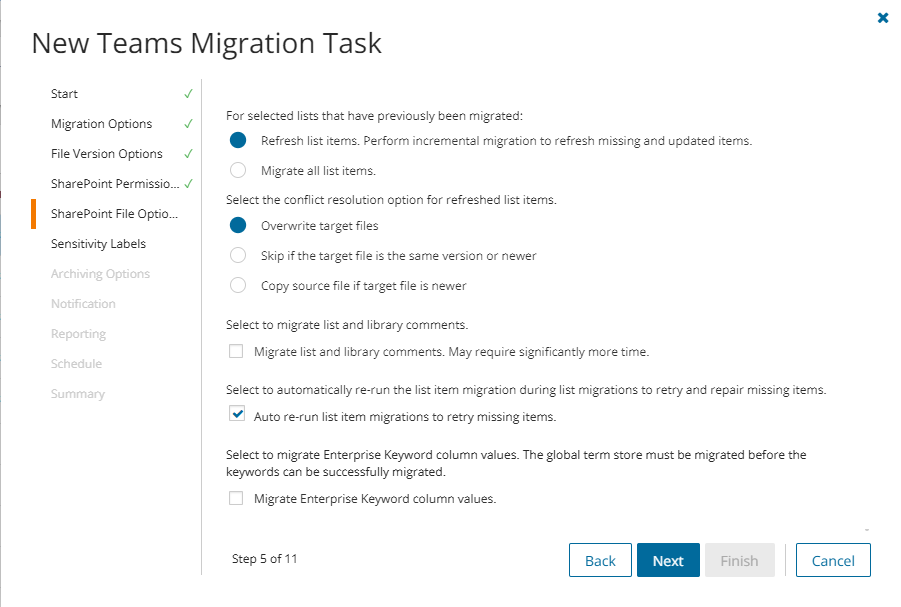This screenshot has height=607, width=901.
Task: Click the Back button
Action: coord(600,560)
